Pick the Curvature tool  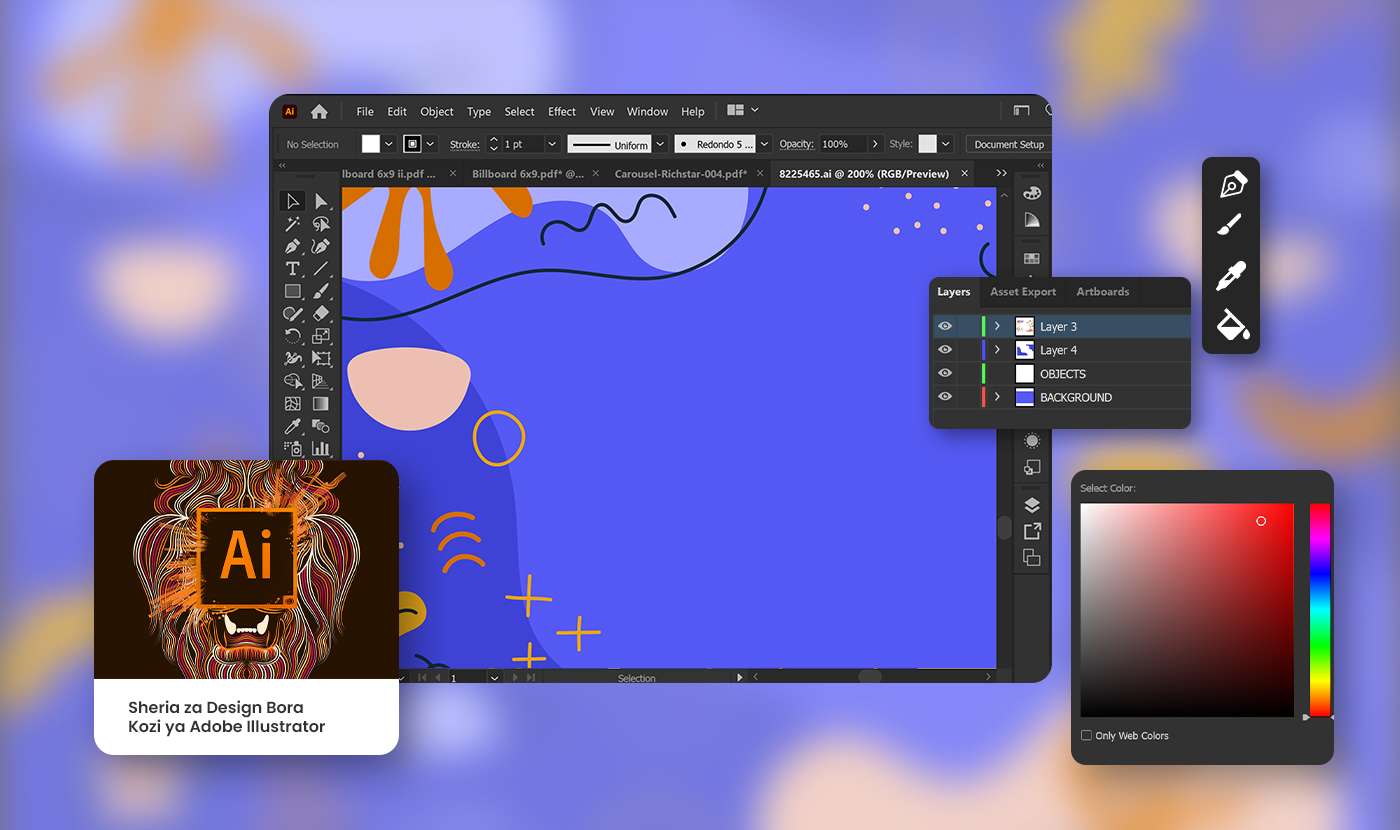pyautogui.click(x=321, y=246)
